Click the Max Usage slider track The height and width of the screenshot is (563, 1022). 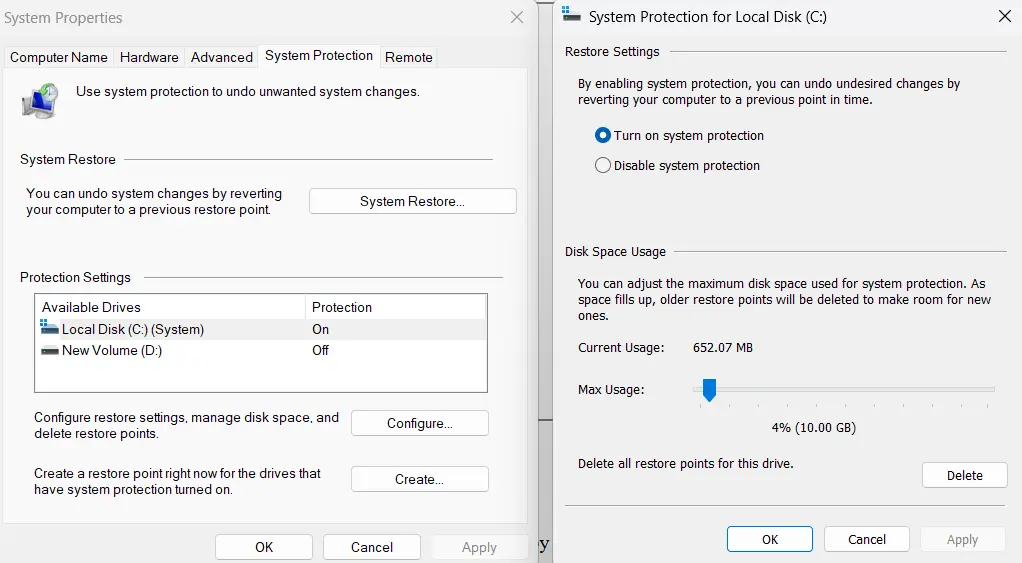(x=844, y=389)
